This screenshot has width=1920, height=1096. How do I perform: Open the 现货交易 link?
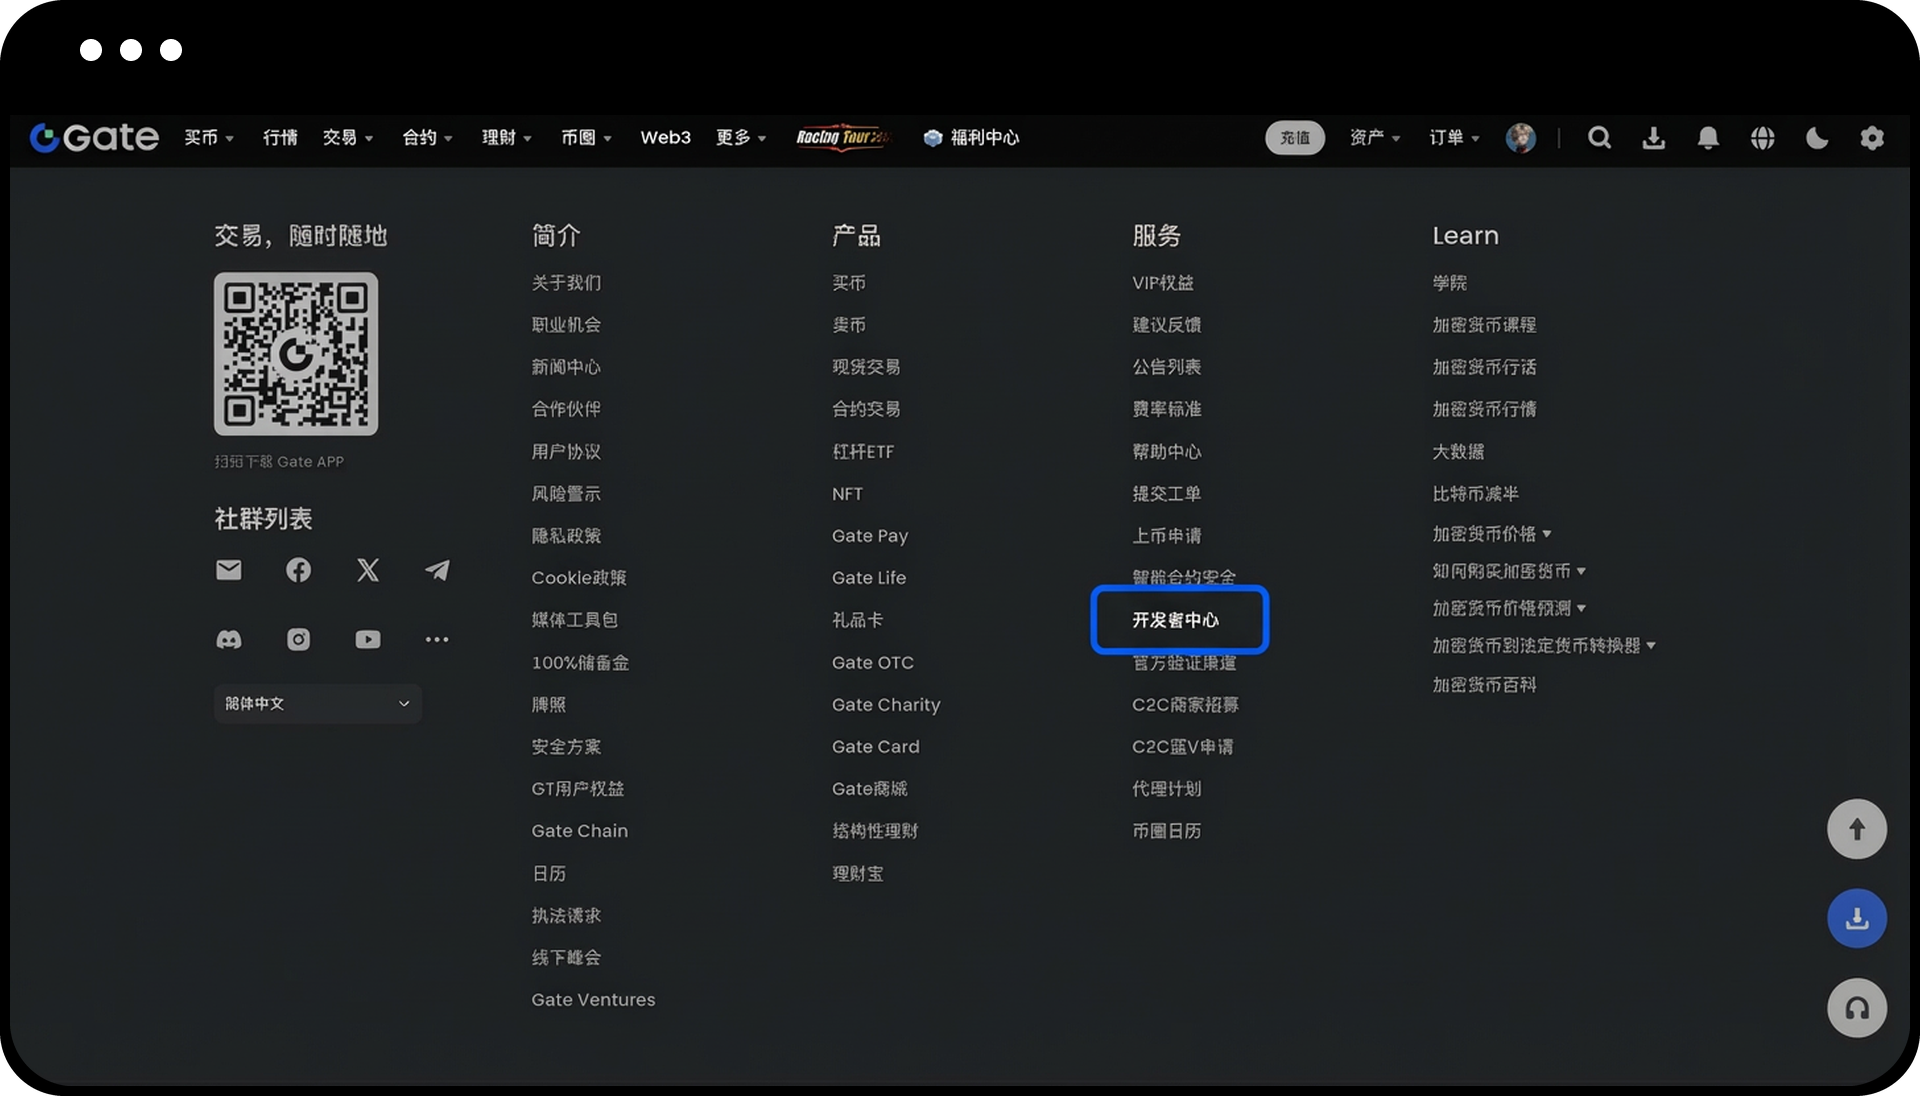866,367
